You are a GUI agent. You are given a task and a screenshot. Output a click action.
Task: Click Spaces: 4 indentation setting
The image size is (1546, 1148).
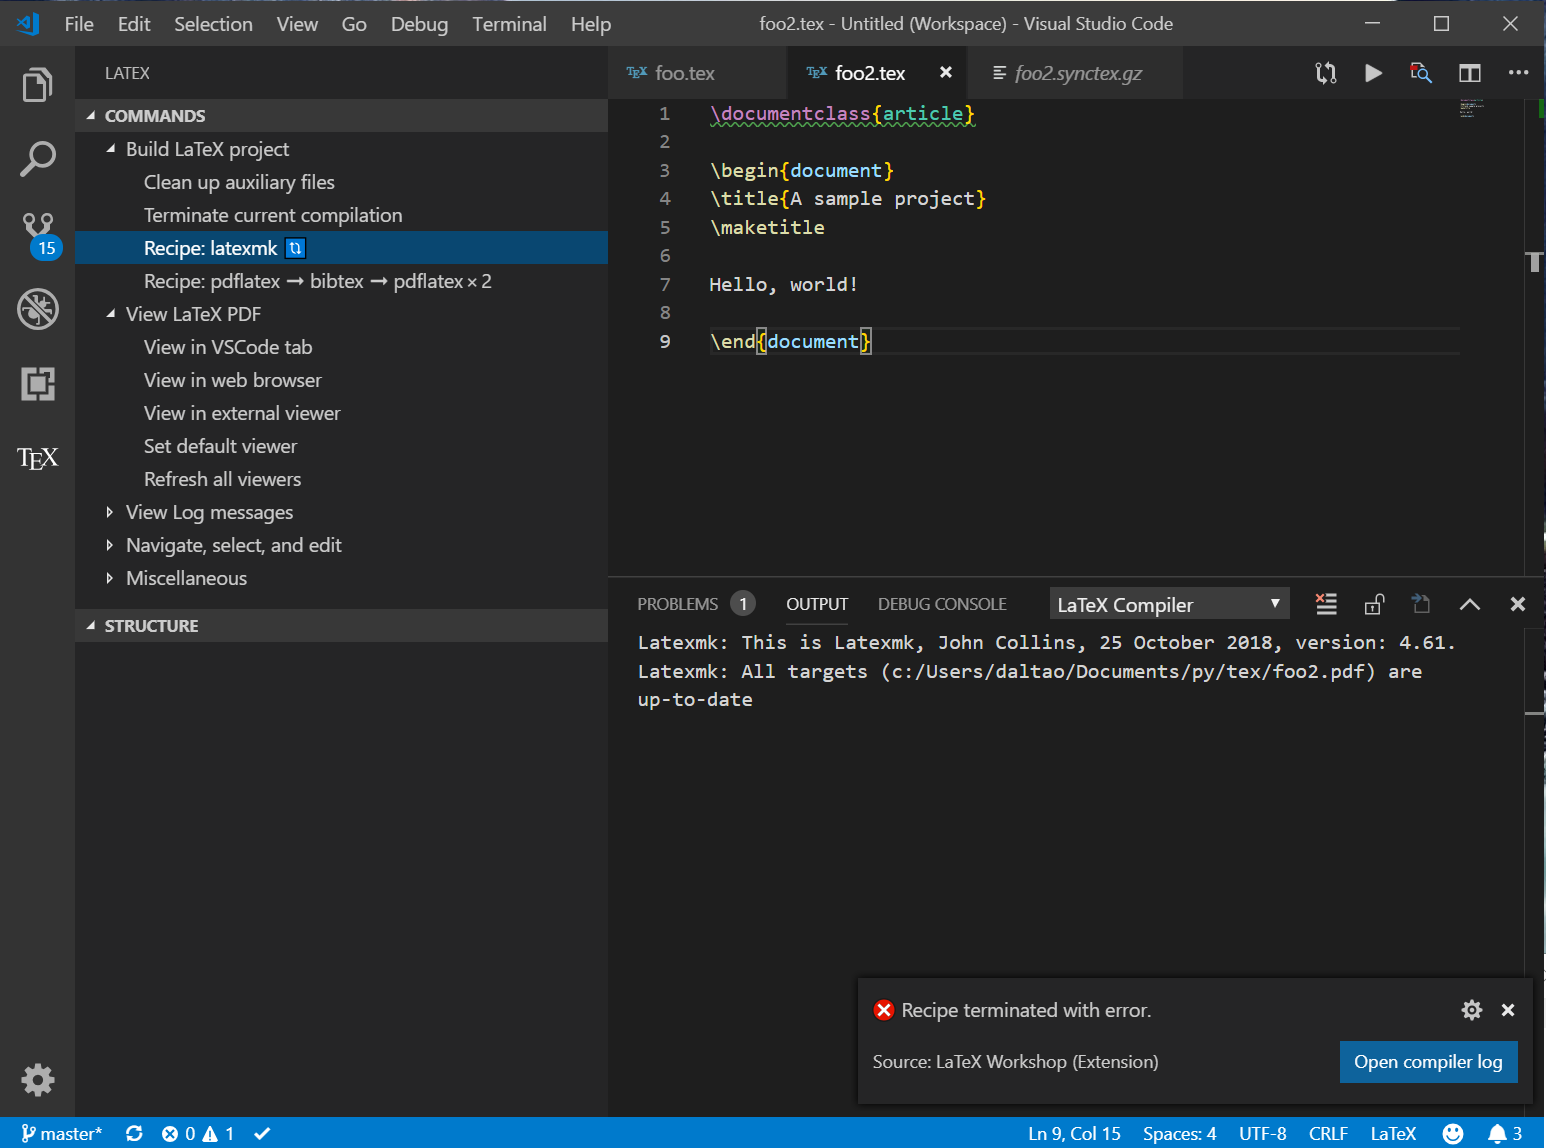(1179, 1133)
